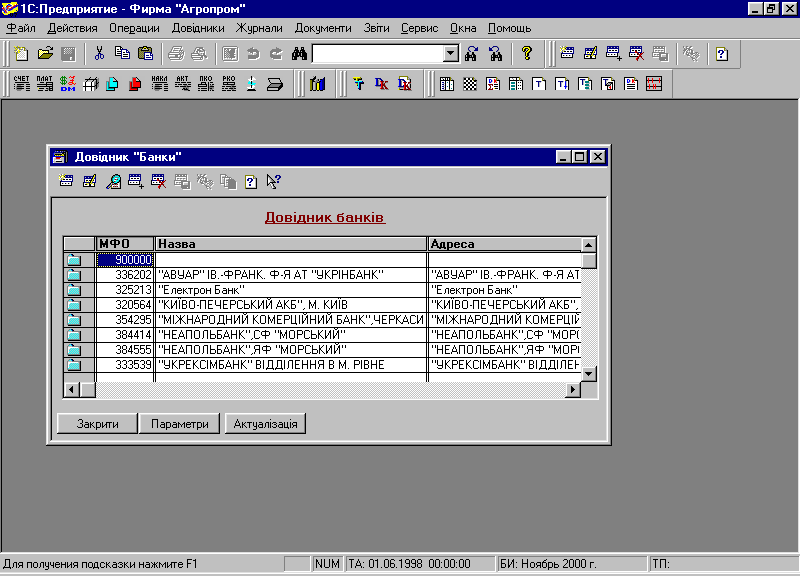Click New row icon in Банки window toolbar
The width and height of the screenshot is (800, 576).
[x=66, y=181]
